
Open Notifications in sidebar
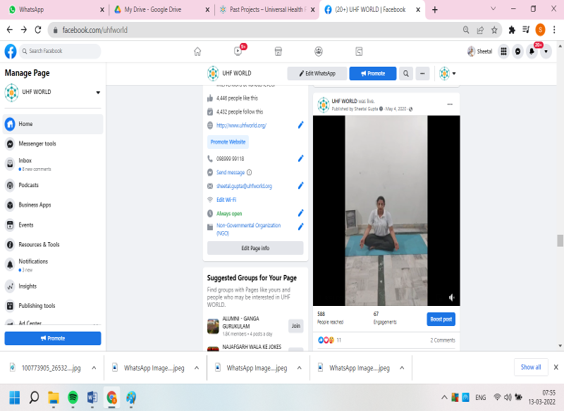[53, 265]
